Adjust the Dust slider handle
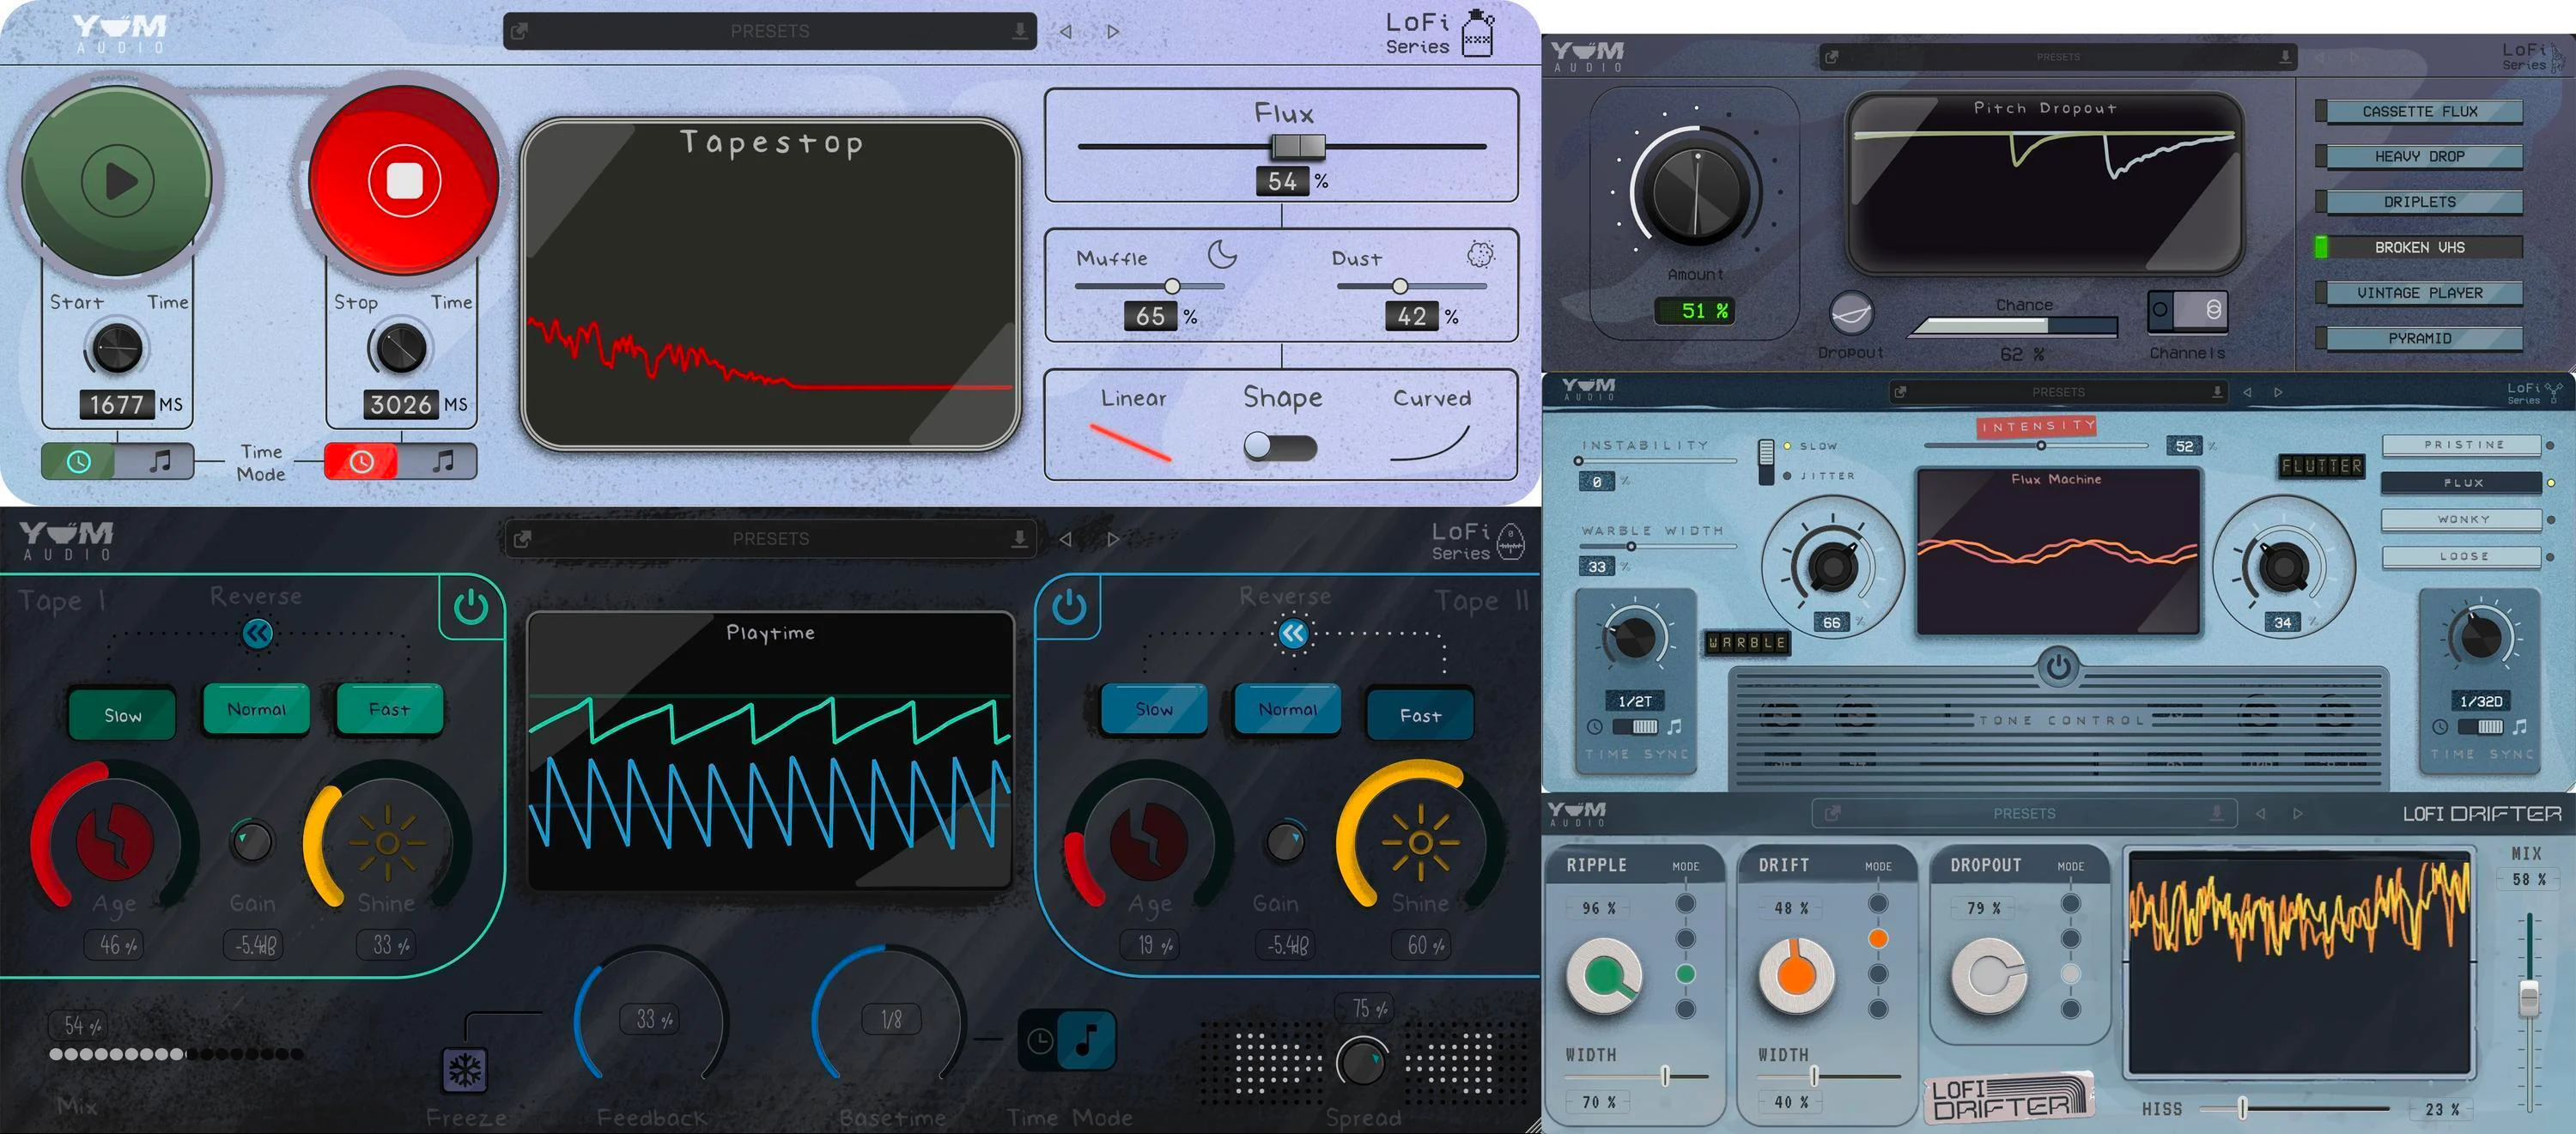This screenshot has width=2576, height=1134. pyautogui.click(x=1400, y=286)
